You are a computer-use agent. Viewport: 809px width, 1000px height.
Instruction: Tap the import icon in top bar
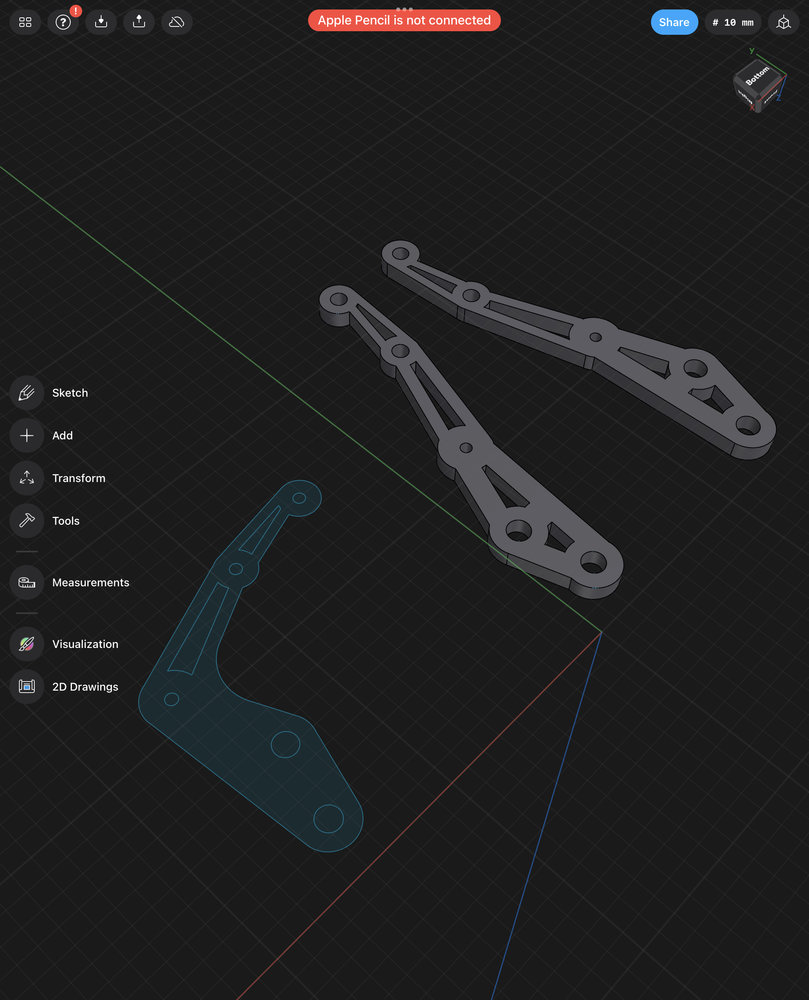(101, 22)
